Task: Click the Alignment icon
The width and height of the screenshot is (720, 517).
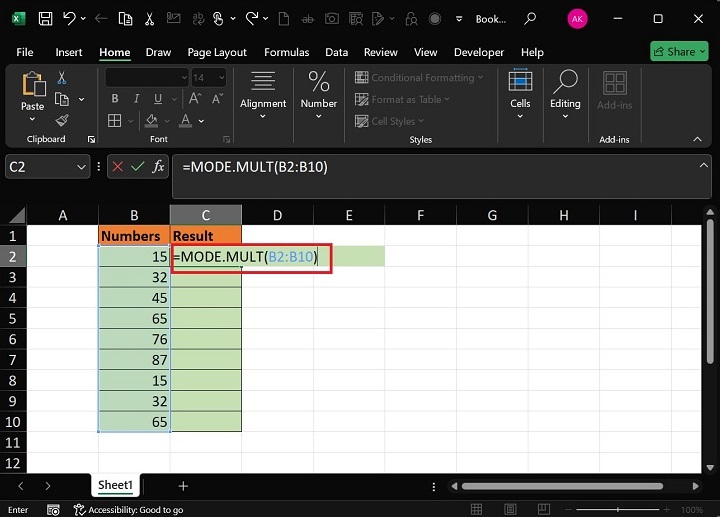Action: [263, 82]
